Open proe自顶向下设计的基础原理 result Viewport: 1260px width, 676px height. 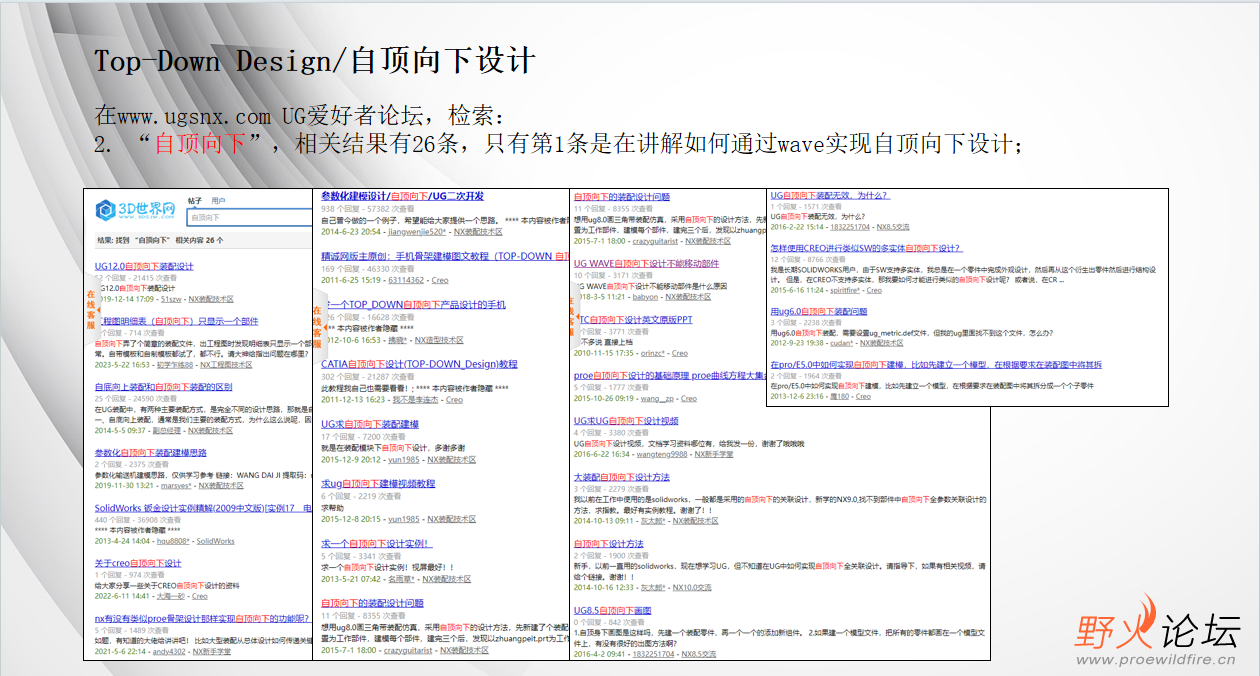pos(670,376)
